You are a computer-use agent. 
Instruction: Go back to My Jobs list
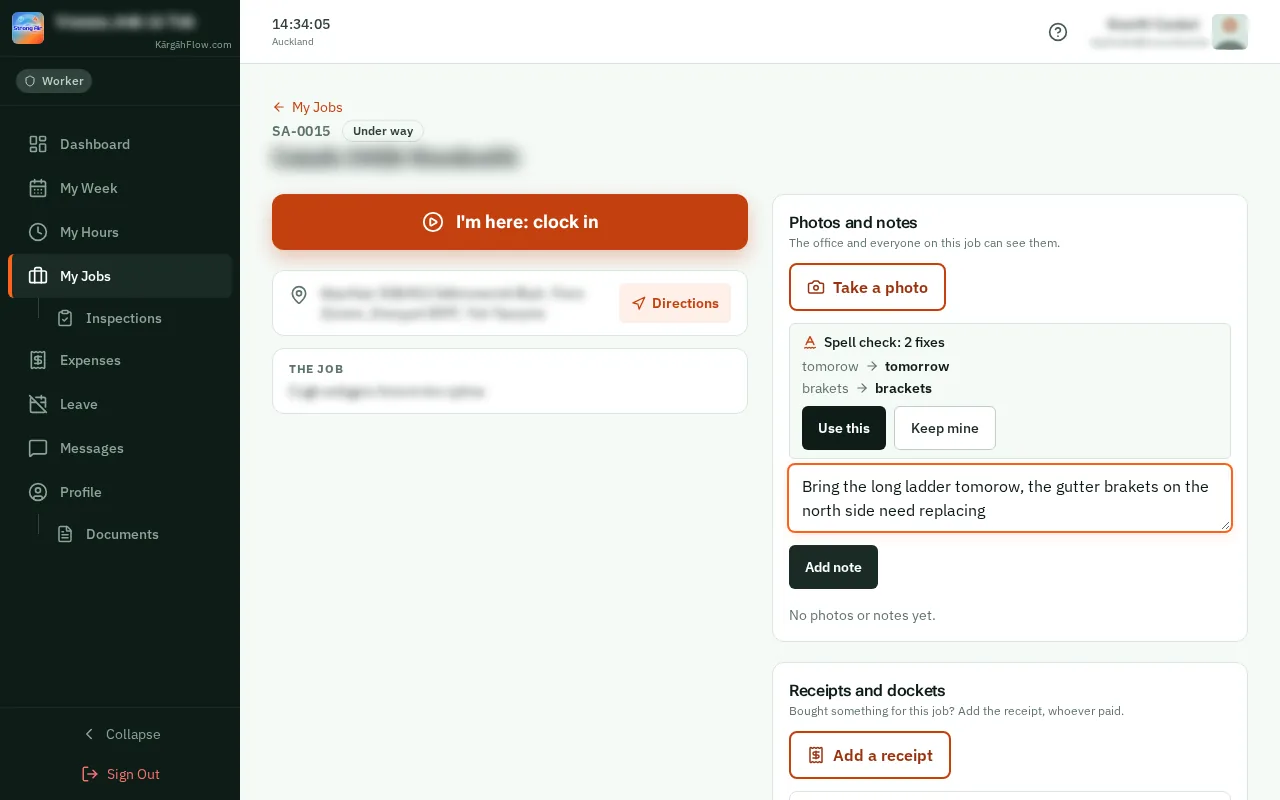tap(307, 107)
